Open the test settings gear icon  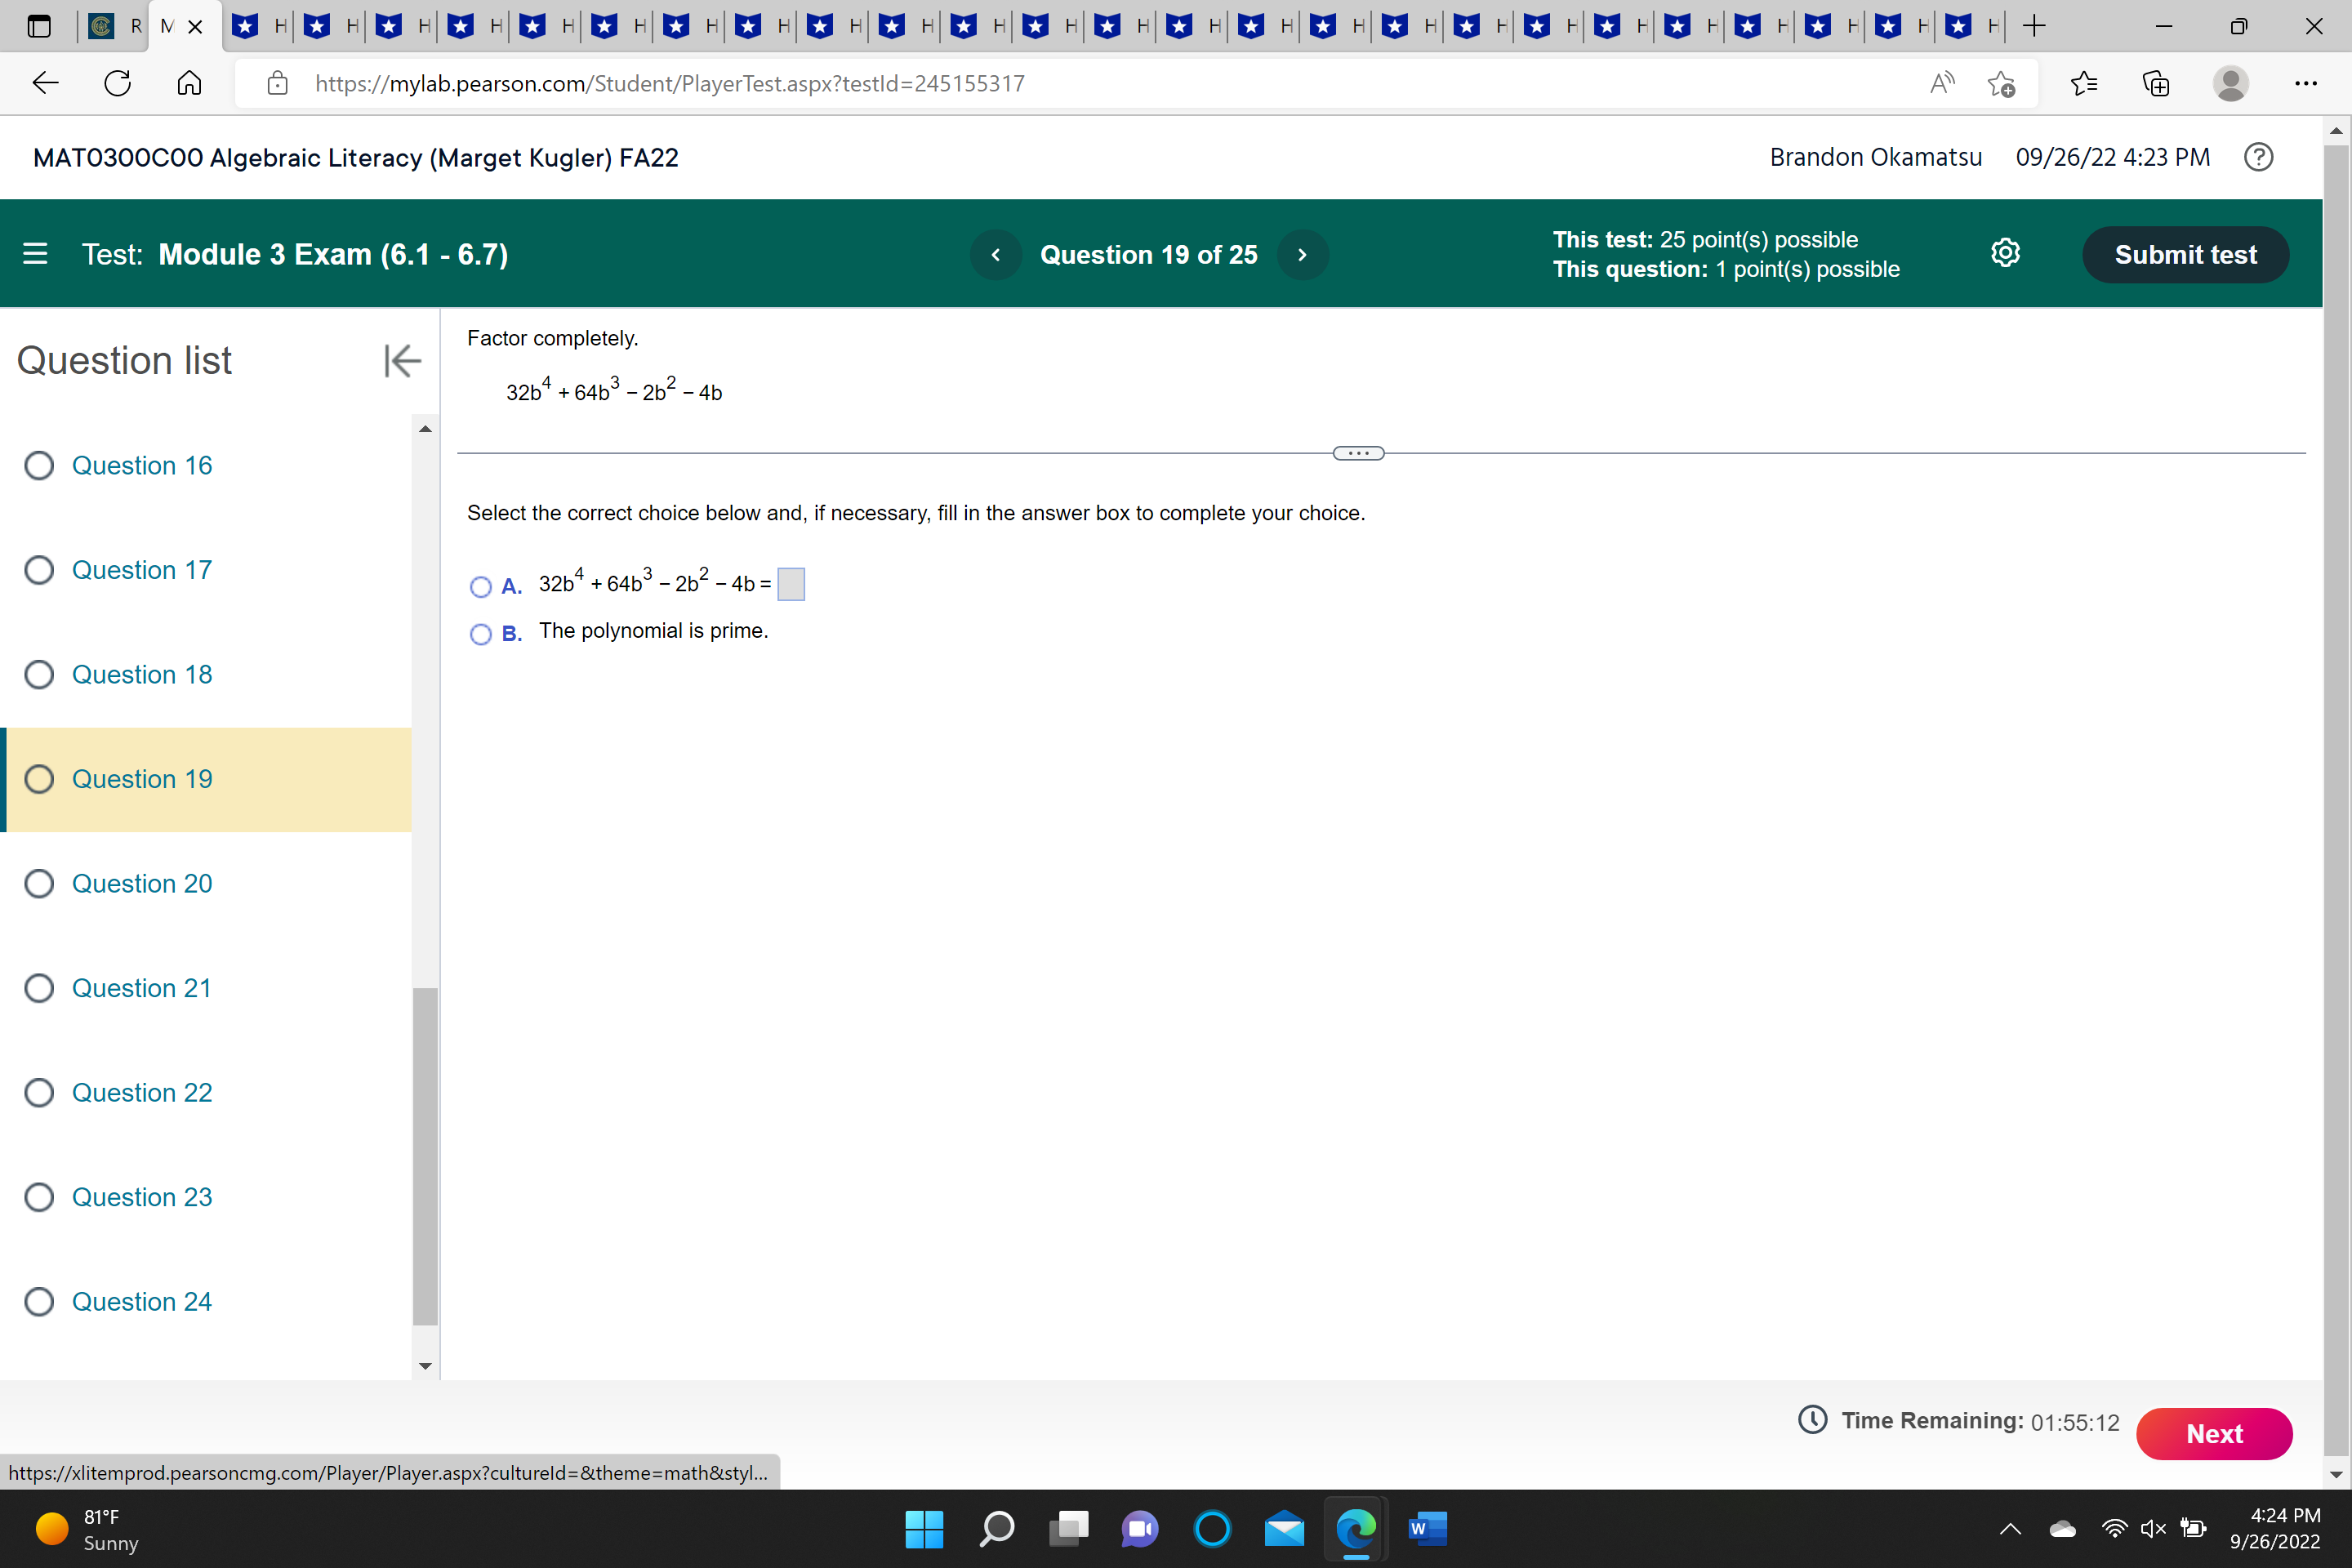pyautogui.click(x=2005, y=253)
